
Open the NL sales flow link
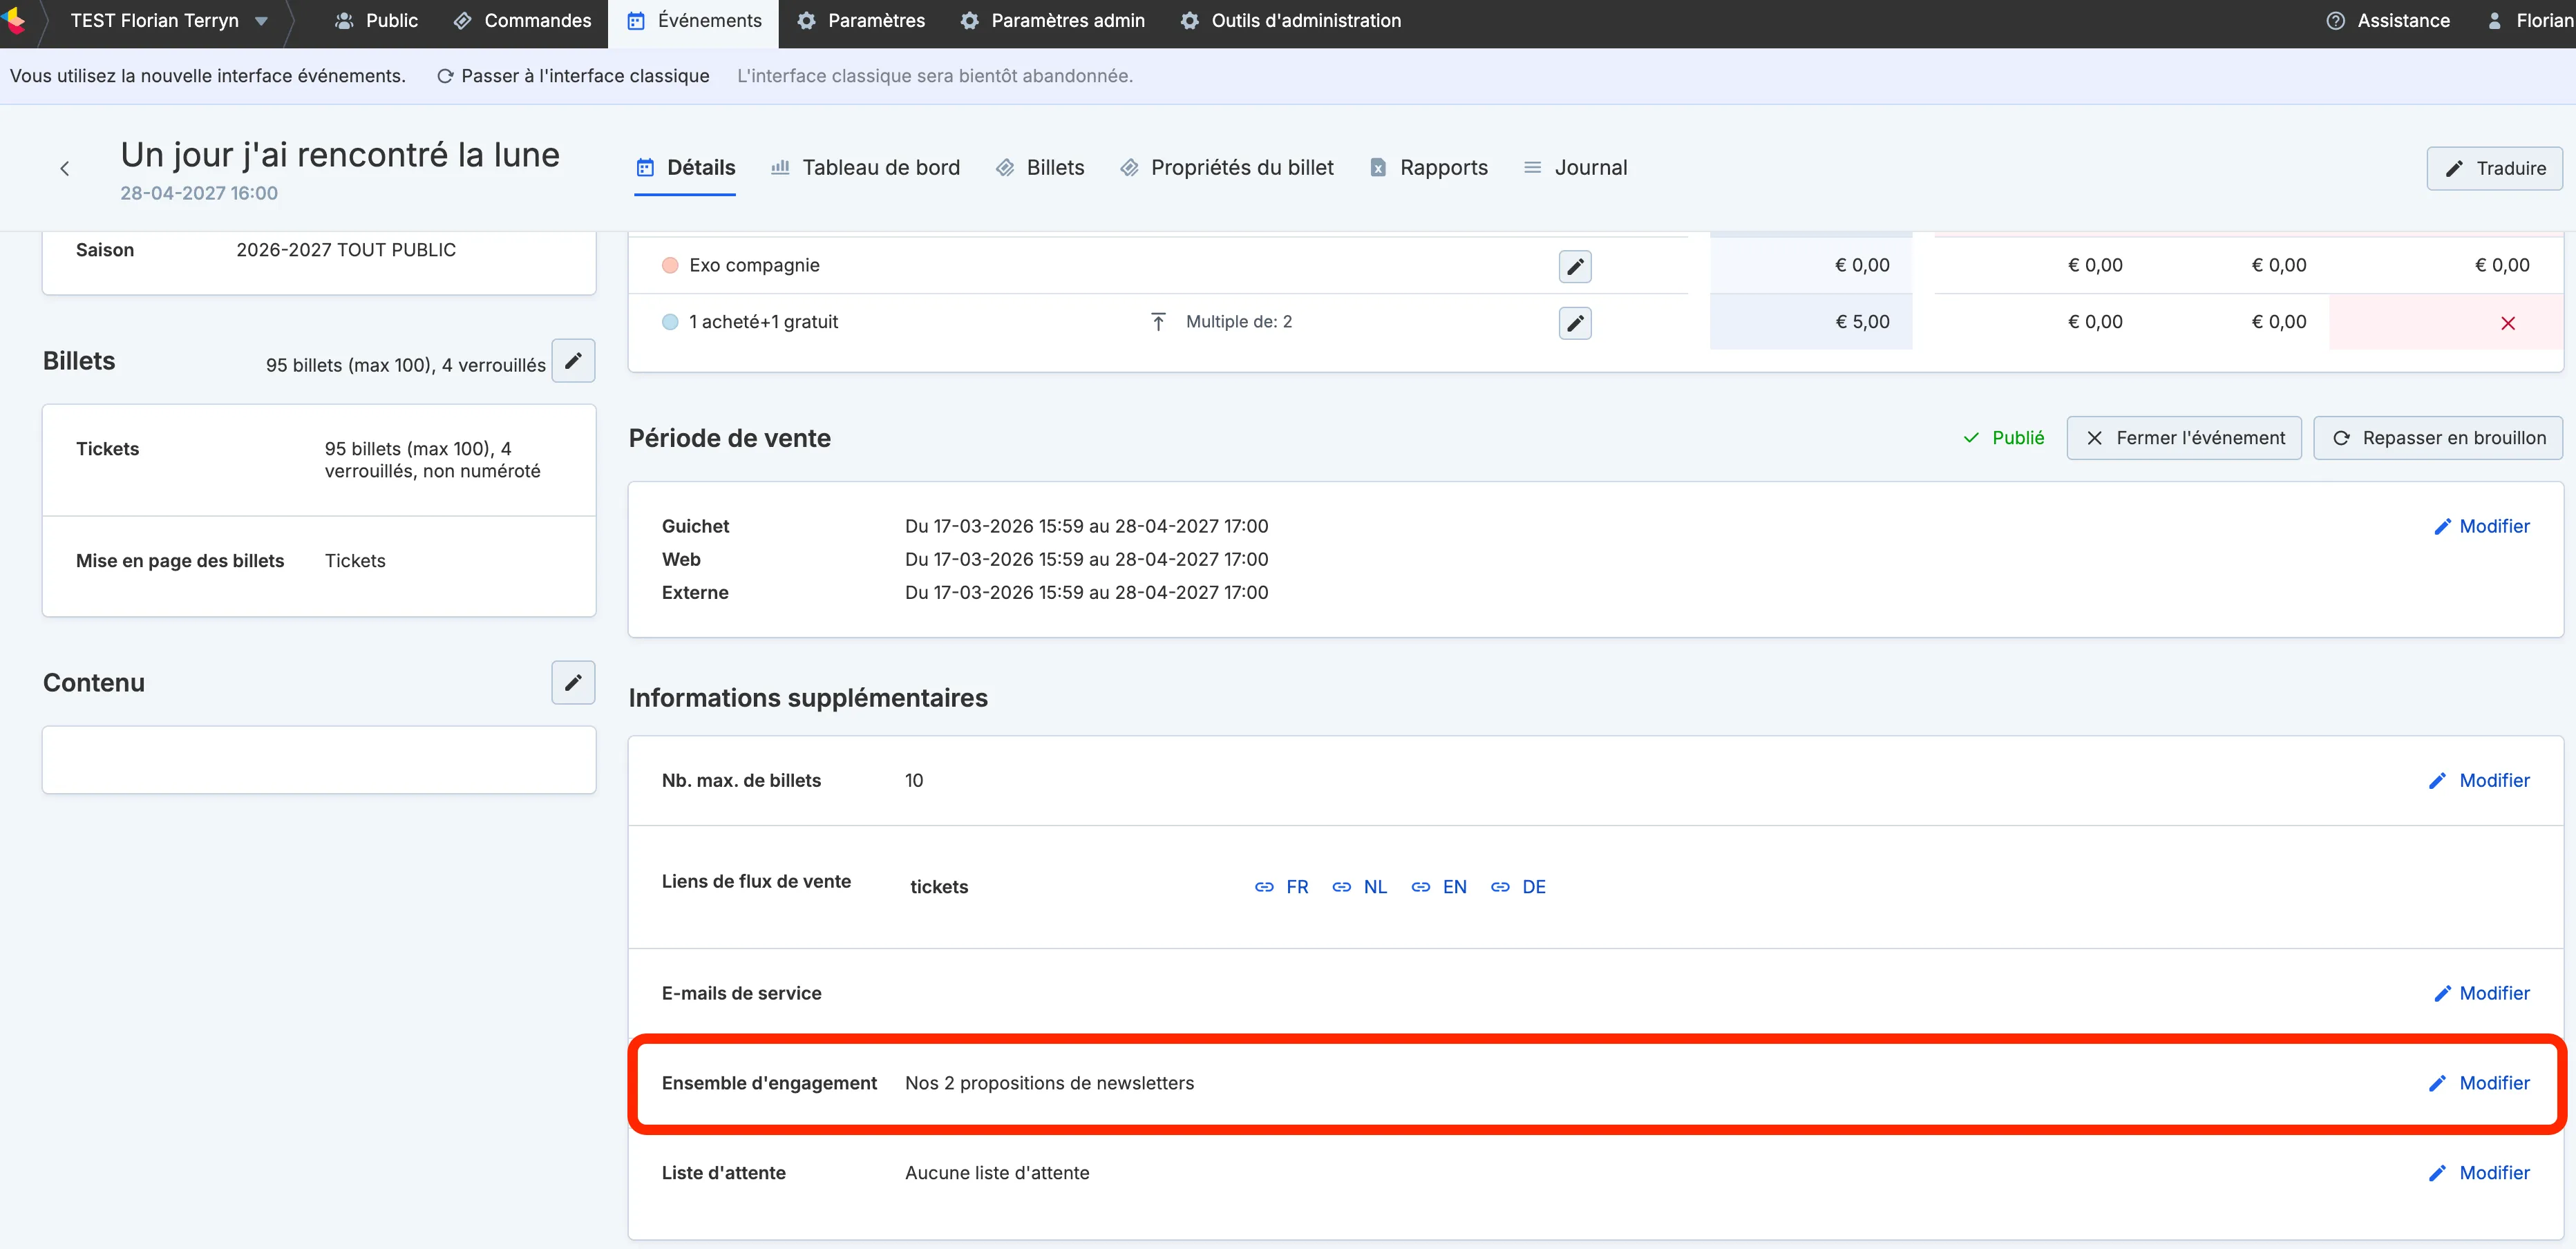click(x=1360, y=887)
